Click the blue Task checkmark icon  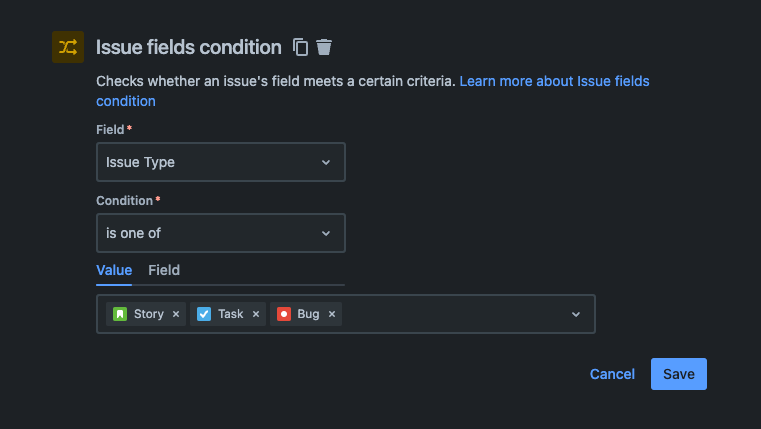point(204,314)
